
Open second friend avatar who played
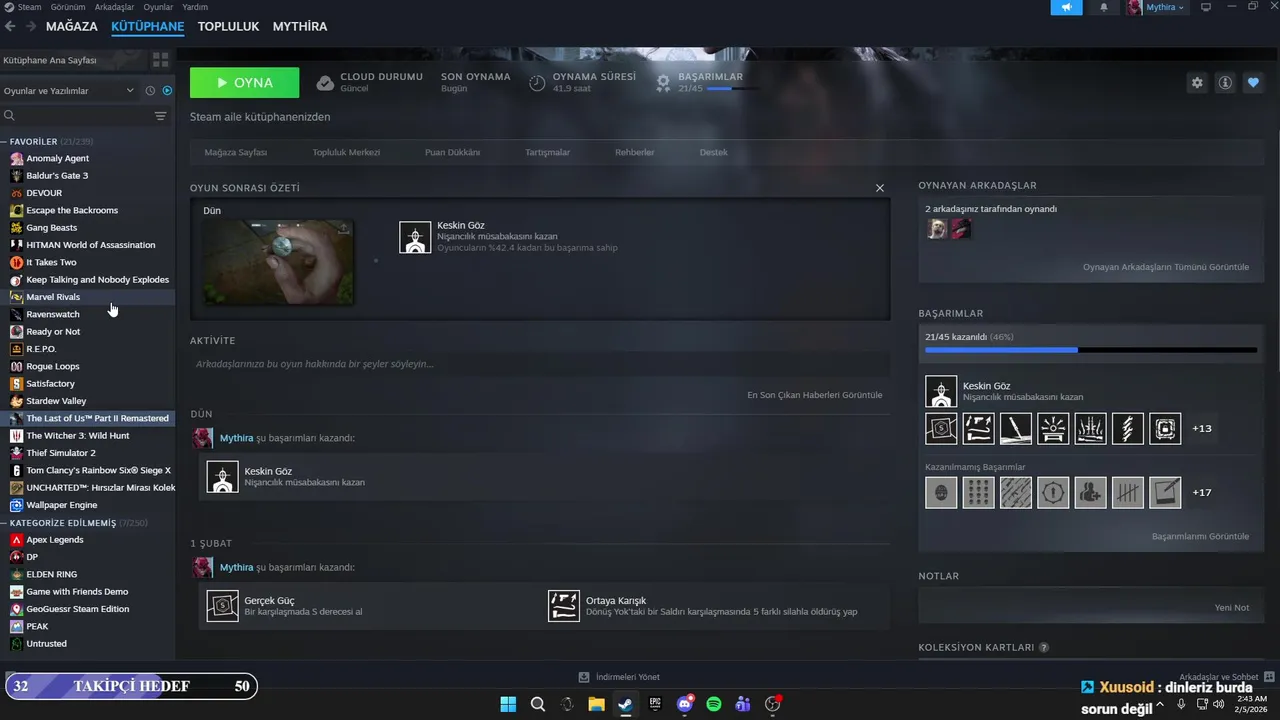pos(960,229)
